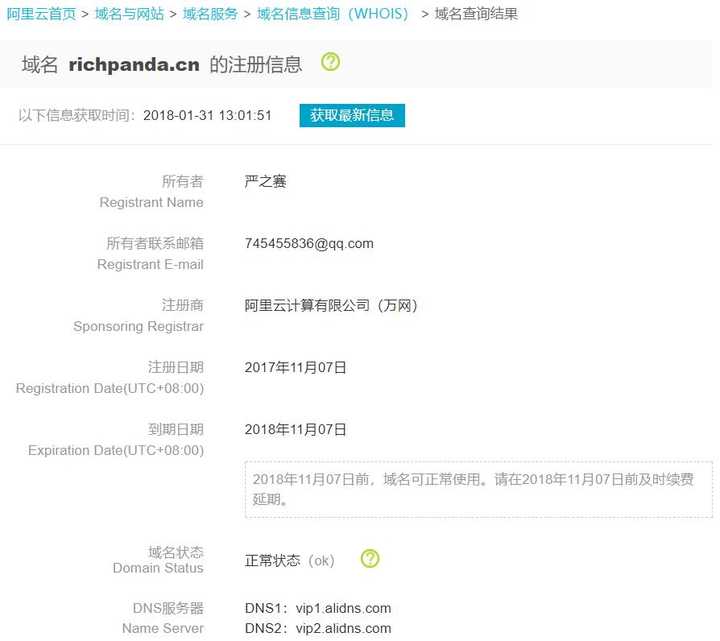Image resolution: width=720 pixels, height=641 pixels.
Task: Click the Sponsoring Registrar label
Action: coord(138,326)
